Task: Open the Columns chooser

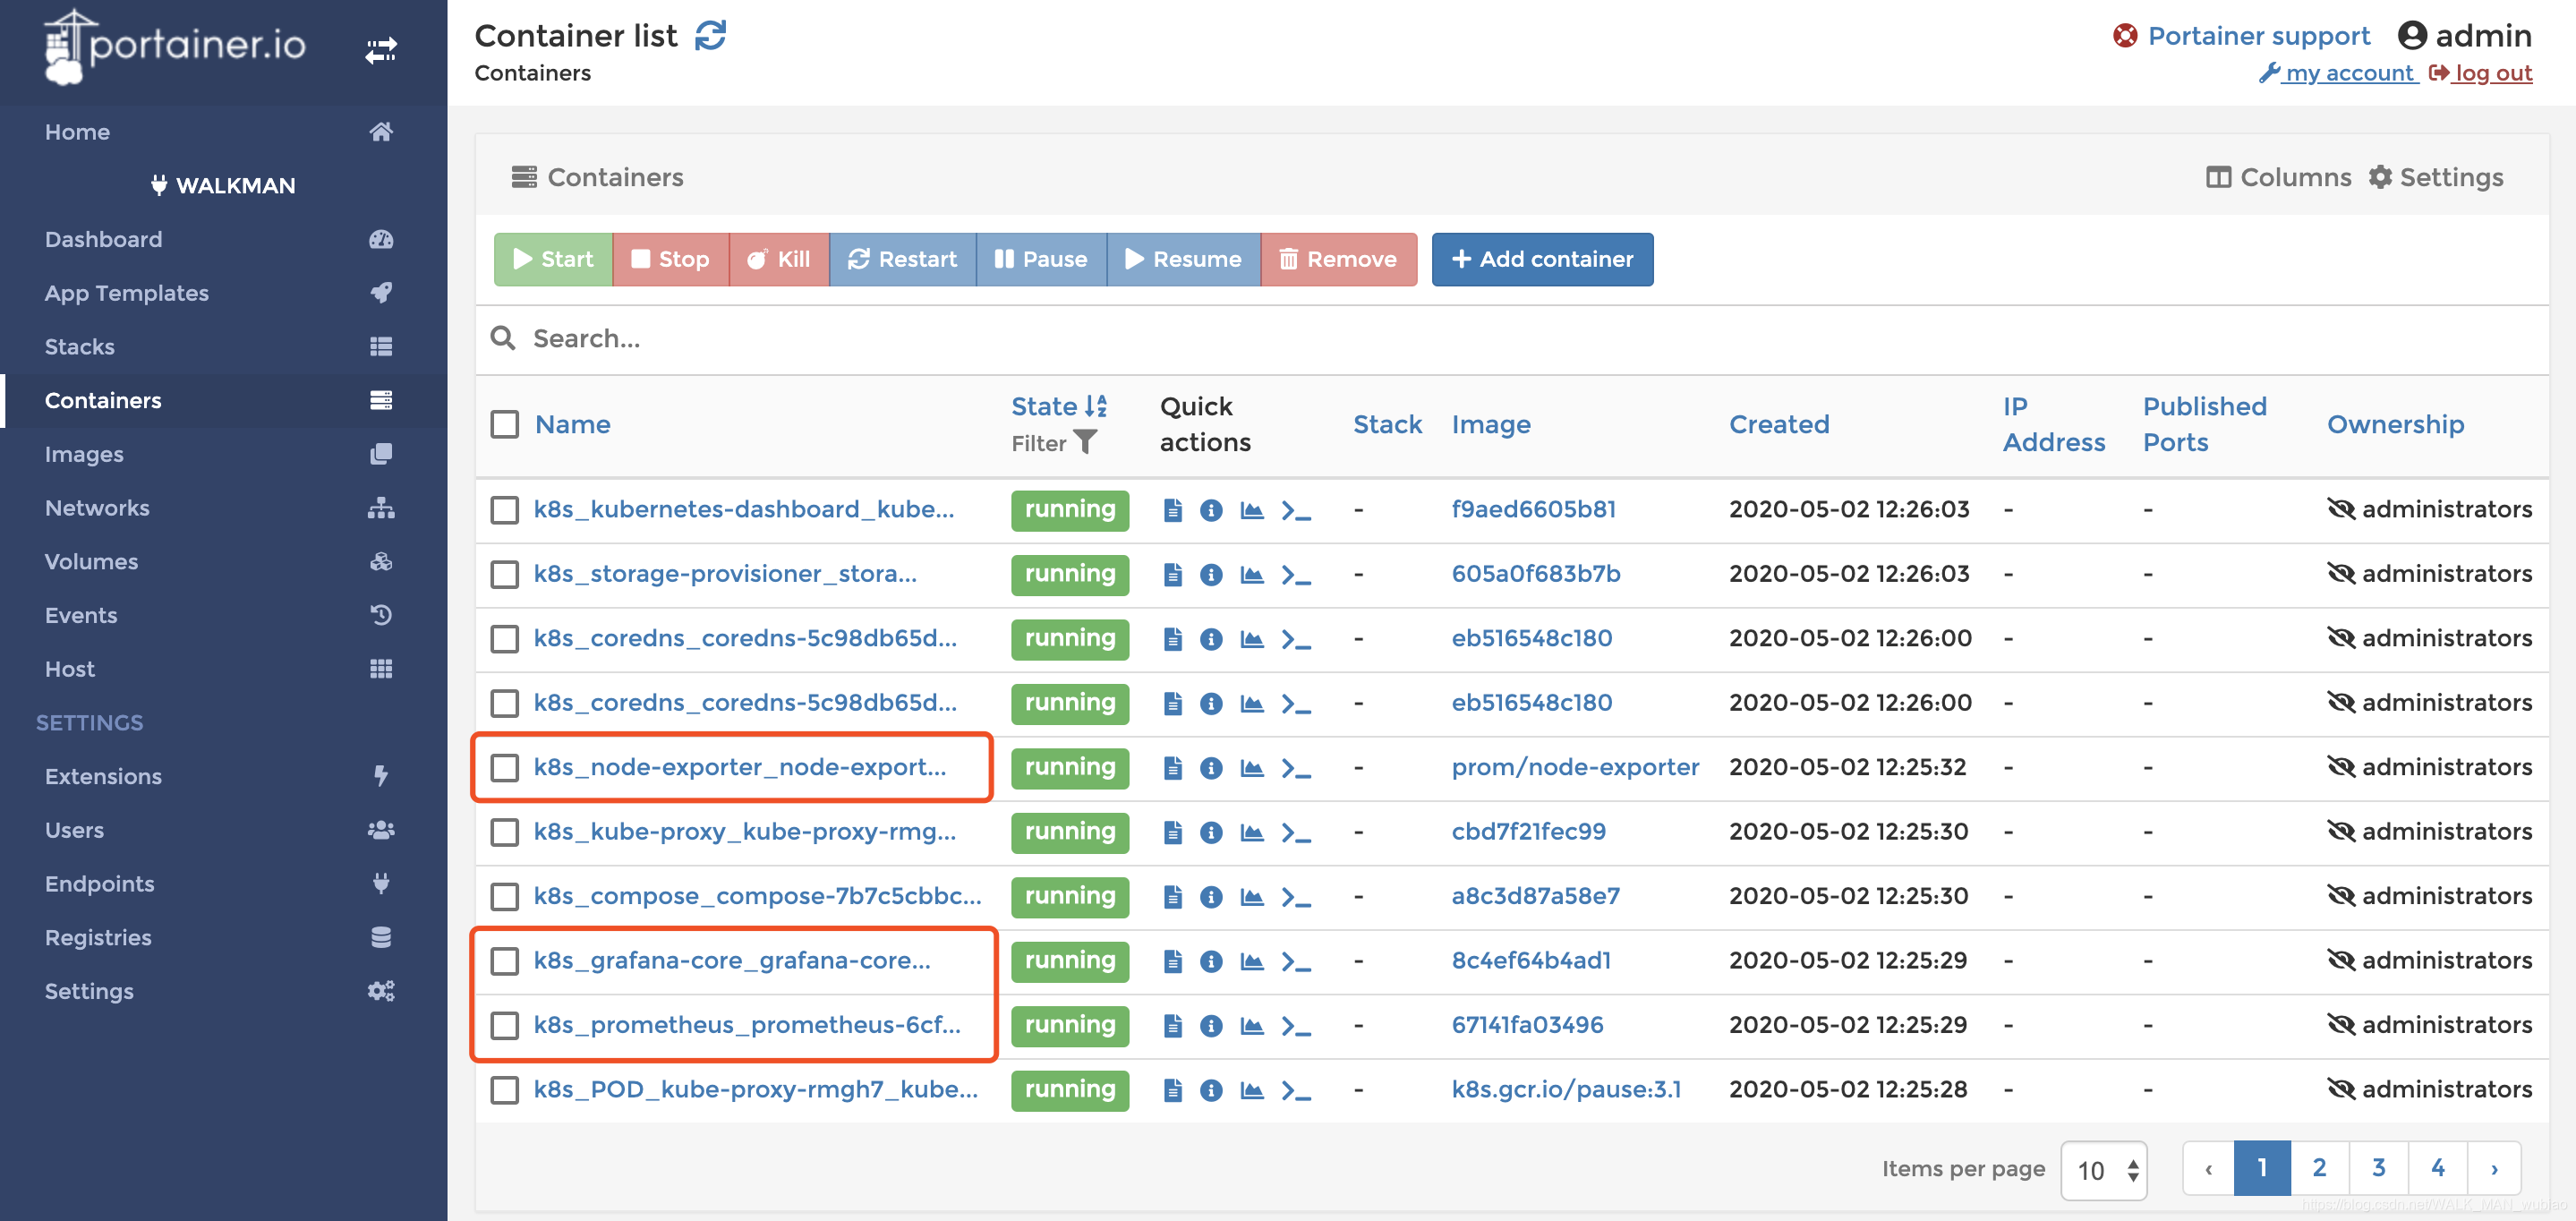Action: click(x=2279, y=177)
